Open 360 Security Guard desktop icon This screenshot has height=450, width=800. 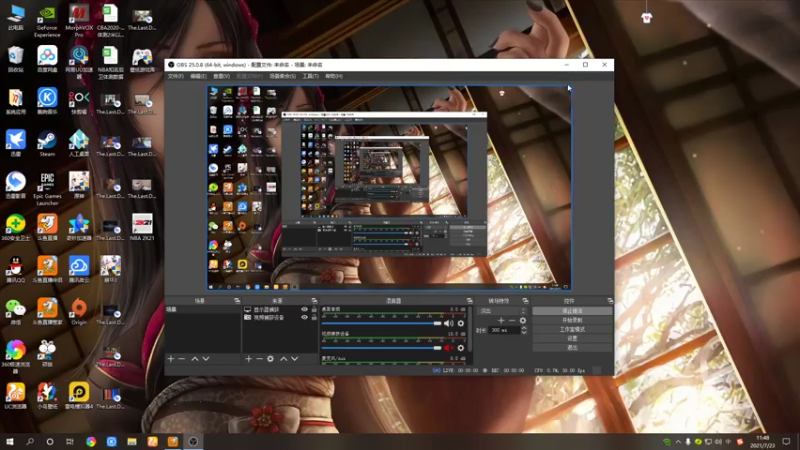tap(15, 228)
